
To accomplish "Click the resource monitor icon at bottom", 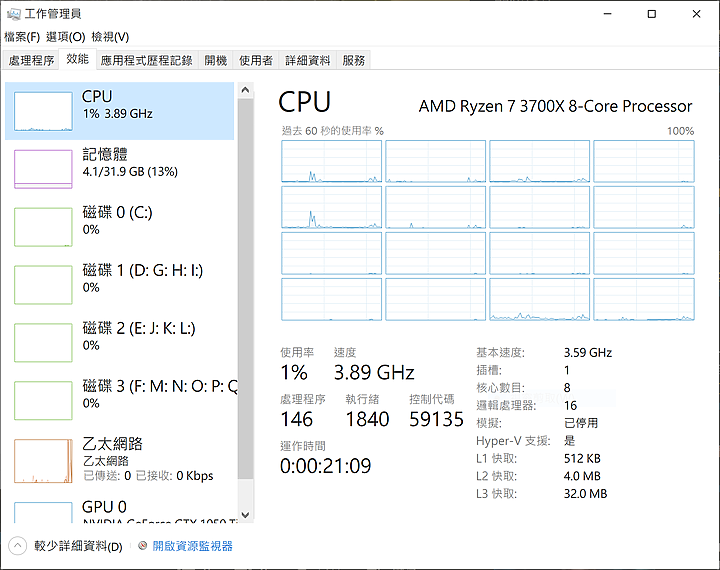I will click(143, 546).
